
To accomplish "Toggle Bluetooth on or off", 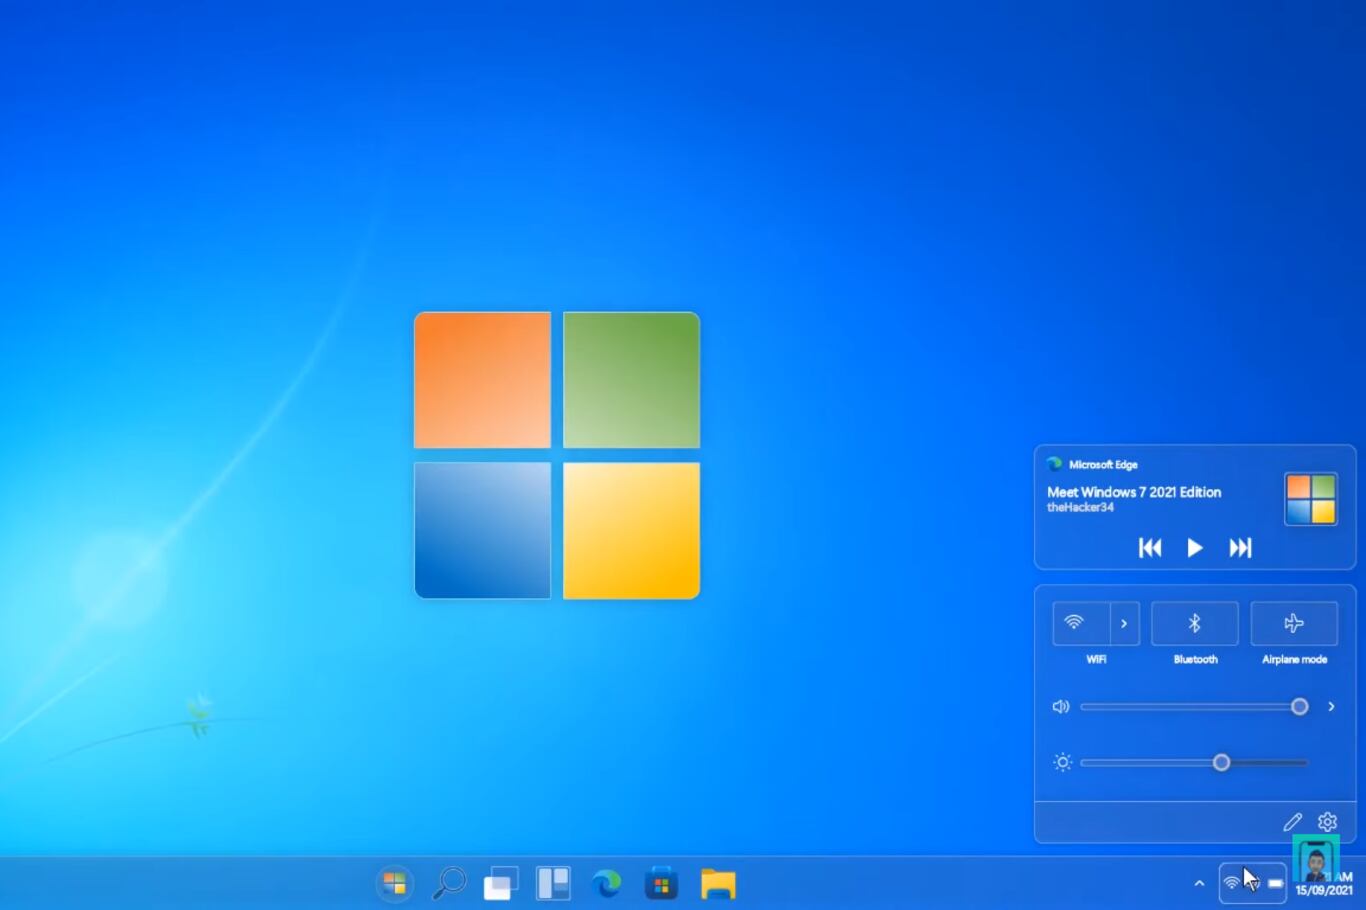I will tap(1194, 624).
